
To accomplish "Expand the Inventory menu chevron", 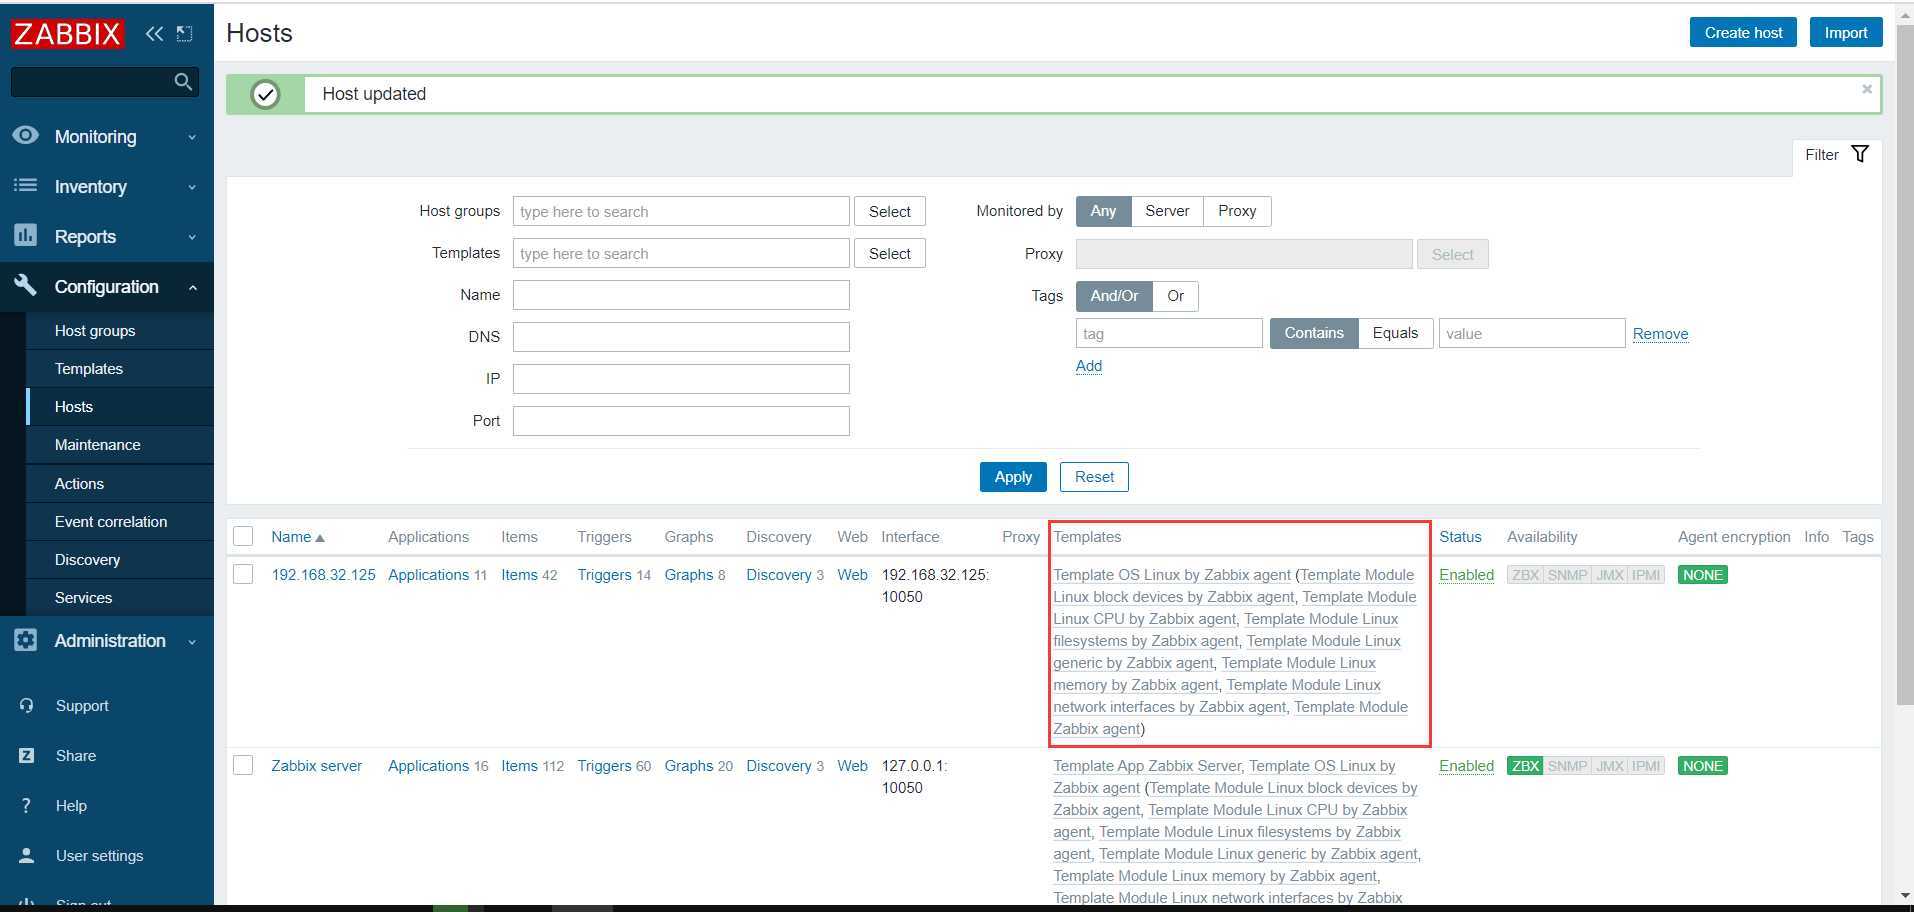I will click(x=192, y=187).
